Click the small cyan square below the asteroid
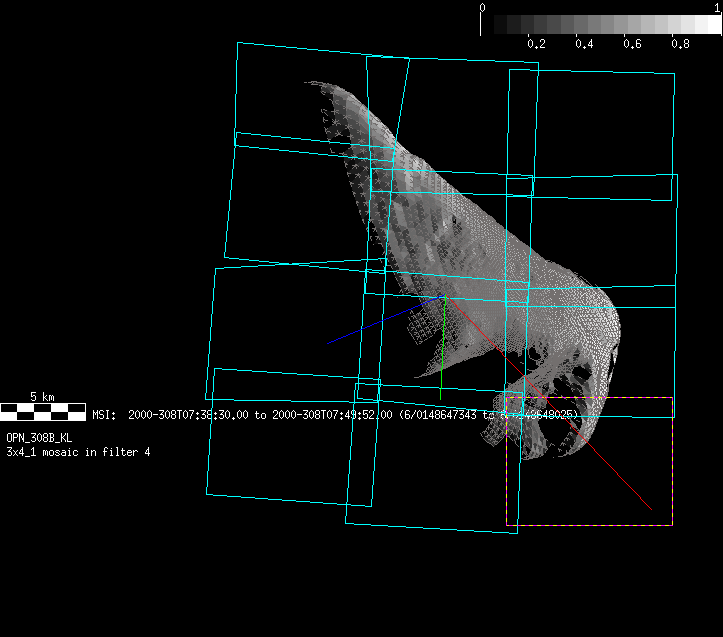The height and width of the screenshot is (637, 723). pyautogui.click(x=368, y=391)
